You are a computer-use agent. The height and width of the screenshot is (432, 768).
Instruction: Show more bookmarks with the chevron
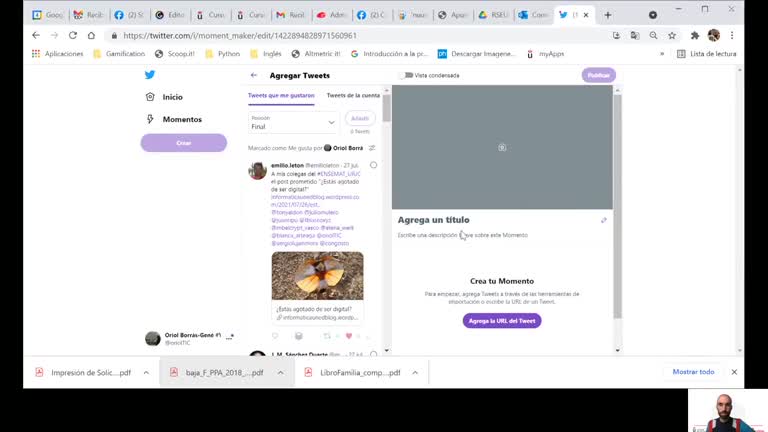662,54
